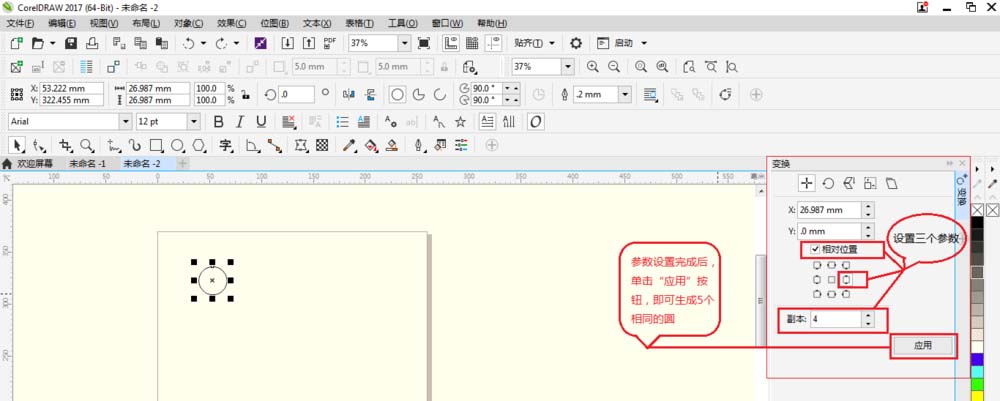Select the Rectangle tool
The width and height of the screenshot is (1000, 401).
[x=156, y=145]
